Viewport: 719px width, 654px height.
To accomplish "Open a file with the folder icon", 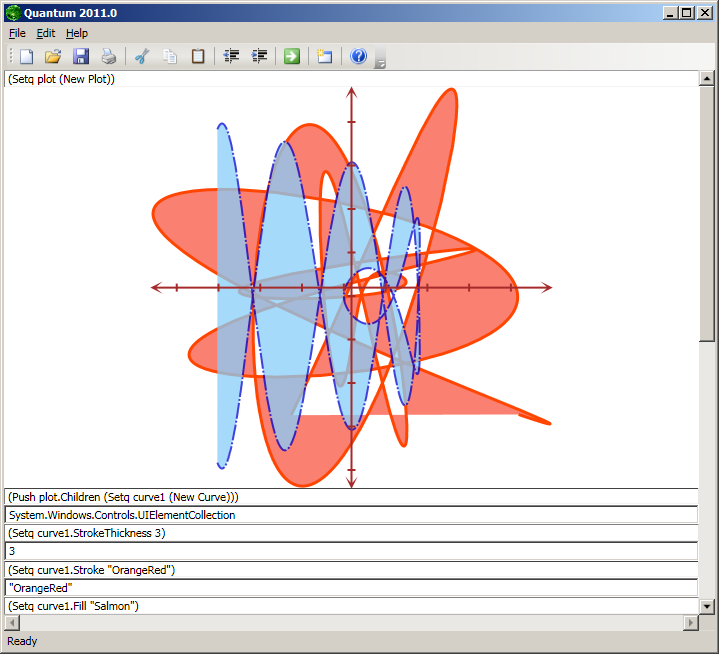I will click(x=53, y=56).
